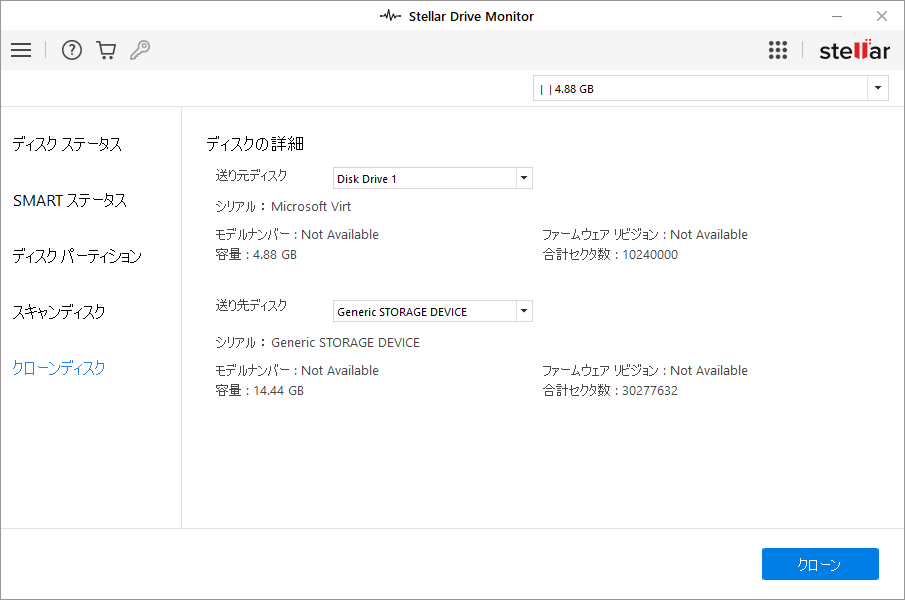Close the Stellar Drive Monitor window
905x600 pixels.
pos(881,16)
